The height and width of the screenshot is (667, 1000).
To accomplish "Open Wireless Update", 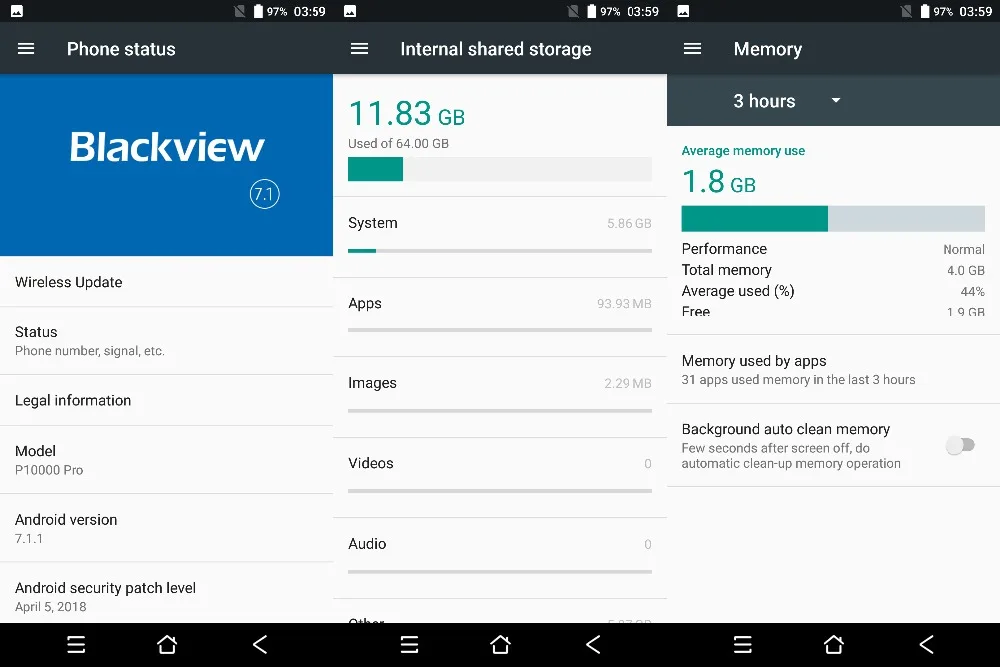I will tap(166, 282).
